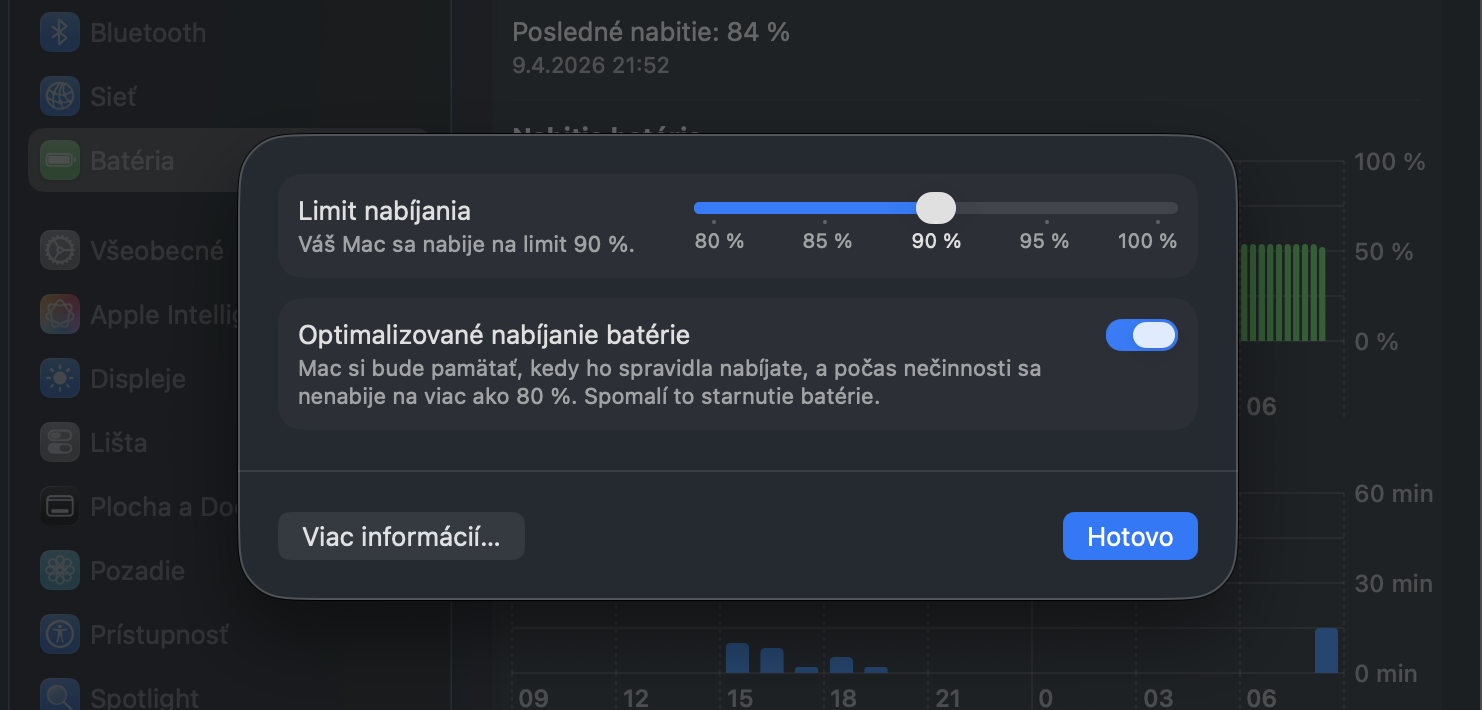Screen dimensions: 1482x710
Task: Click the Lišta icon in sidebar
Action: click(x=60, y=443)
